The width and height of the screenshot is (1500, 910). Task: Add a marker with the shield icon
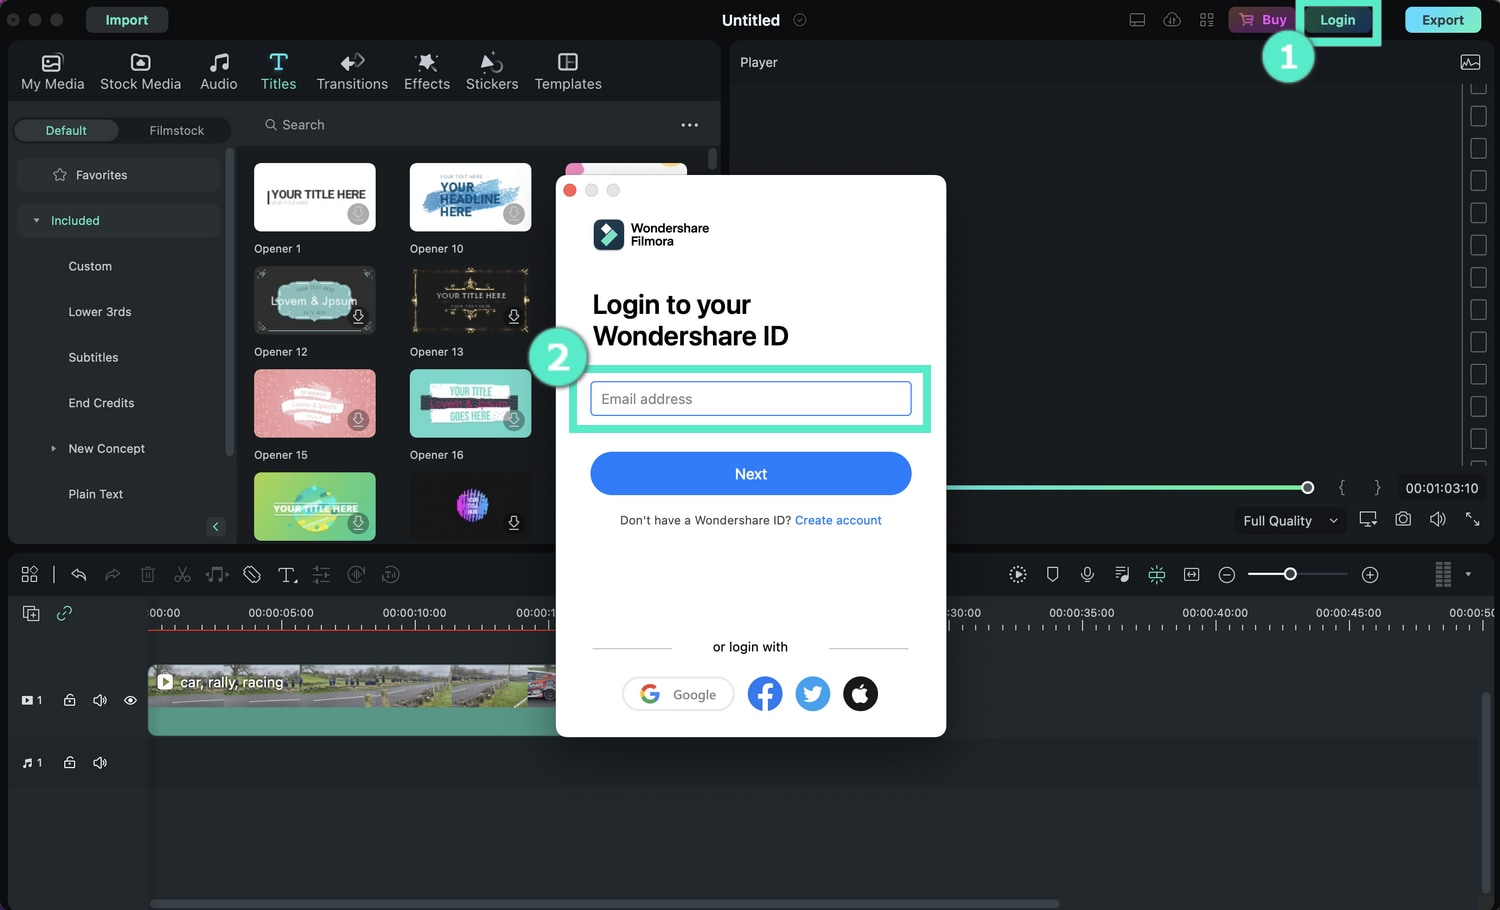click(x=1052, y=575)
